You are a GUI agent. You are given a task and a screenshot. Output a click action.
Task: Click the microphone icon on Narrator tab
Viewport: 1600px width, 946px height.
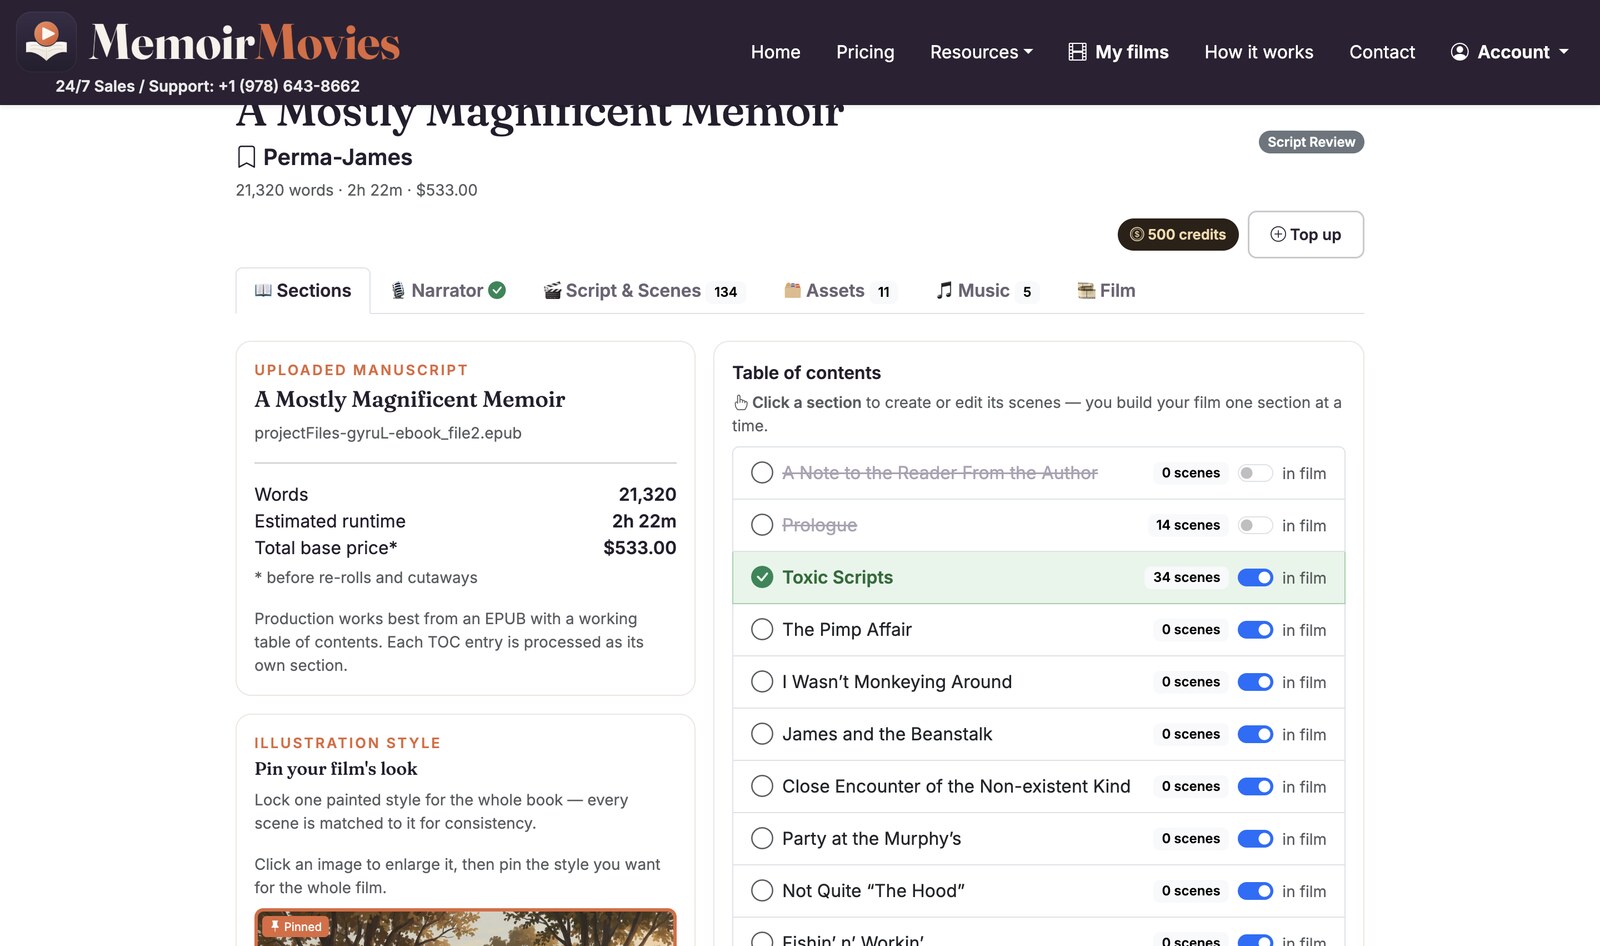coord(398,290)
